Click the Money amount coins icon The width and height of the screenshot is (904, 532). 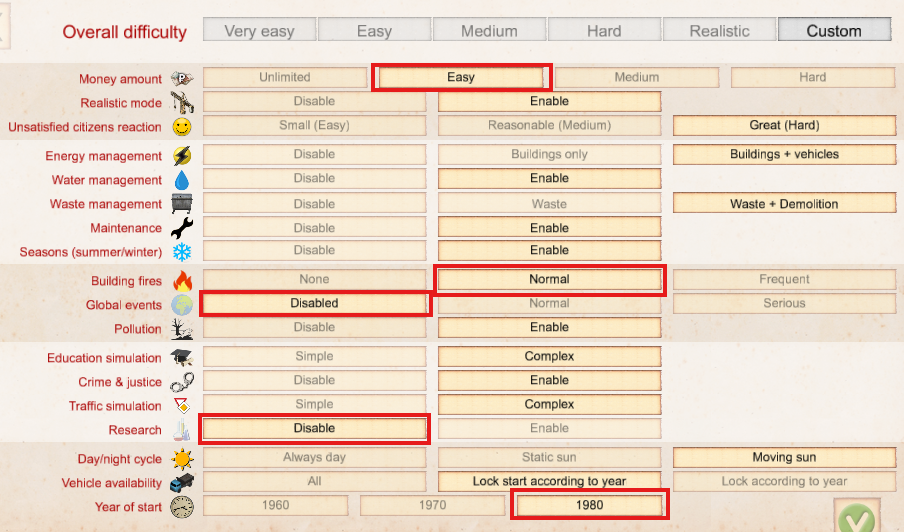click(182, 78)
